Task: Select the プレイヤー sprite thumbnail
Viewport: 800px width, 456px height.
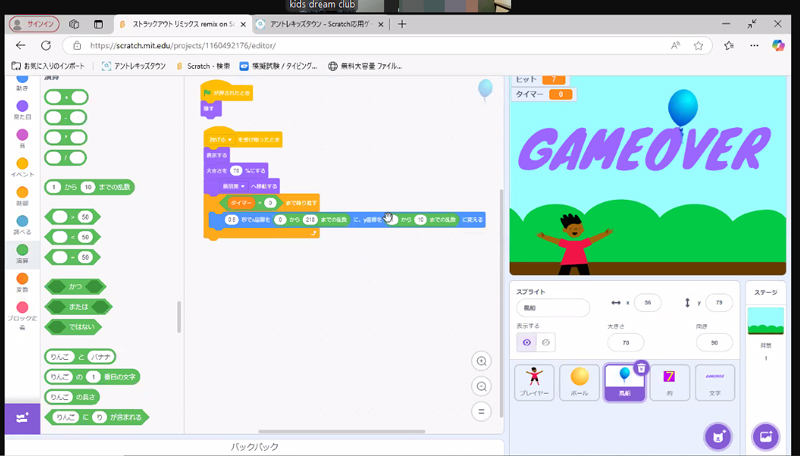Action: coord(534,383)
